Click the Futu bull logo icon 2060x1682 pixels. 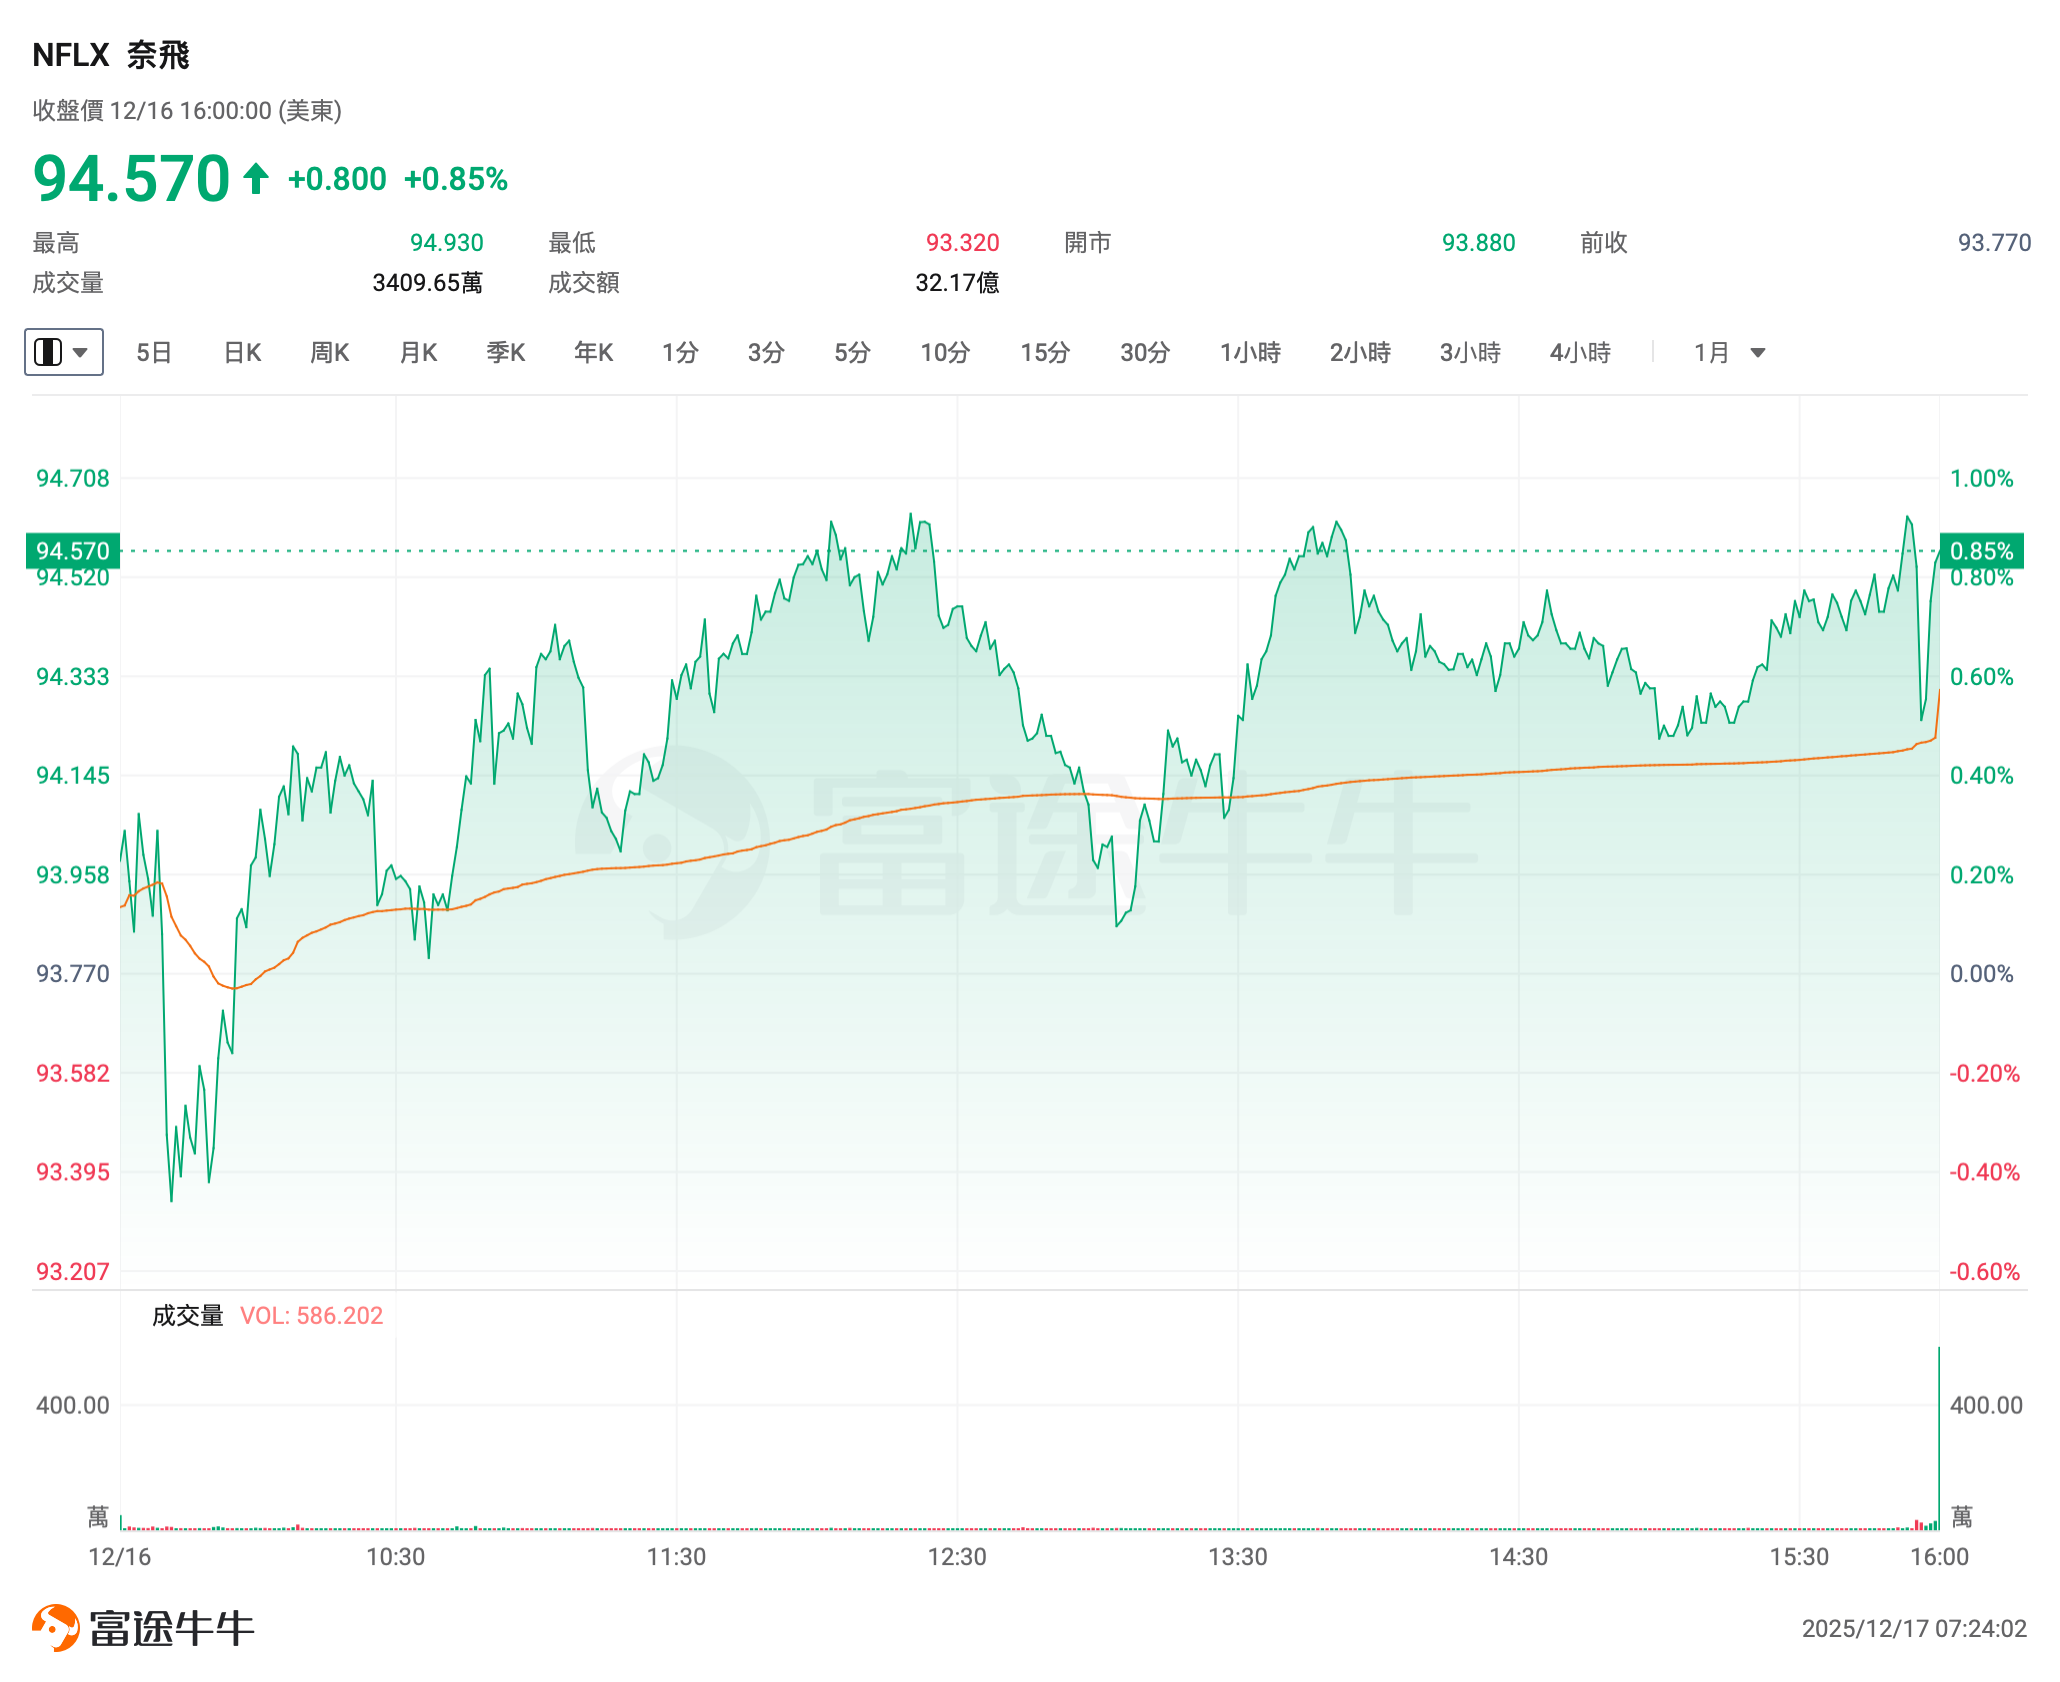click(56, 1628)
